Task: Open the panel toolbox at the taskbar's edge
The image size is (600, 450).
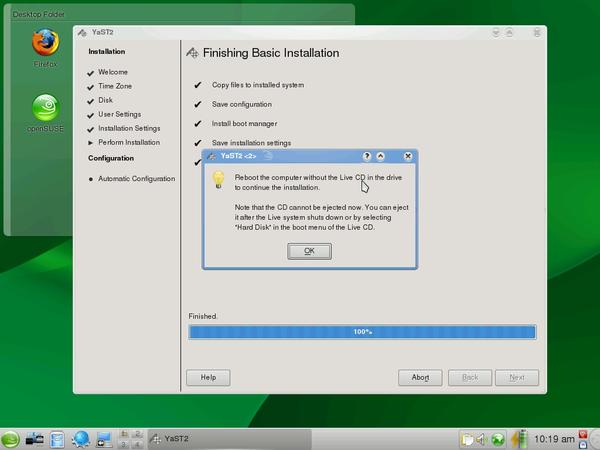Action: coord(595,439)
